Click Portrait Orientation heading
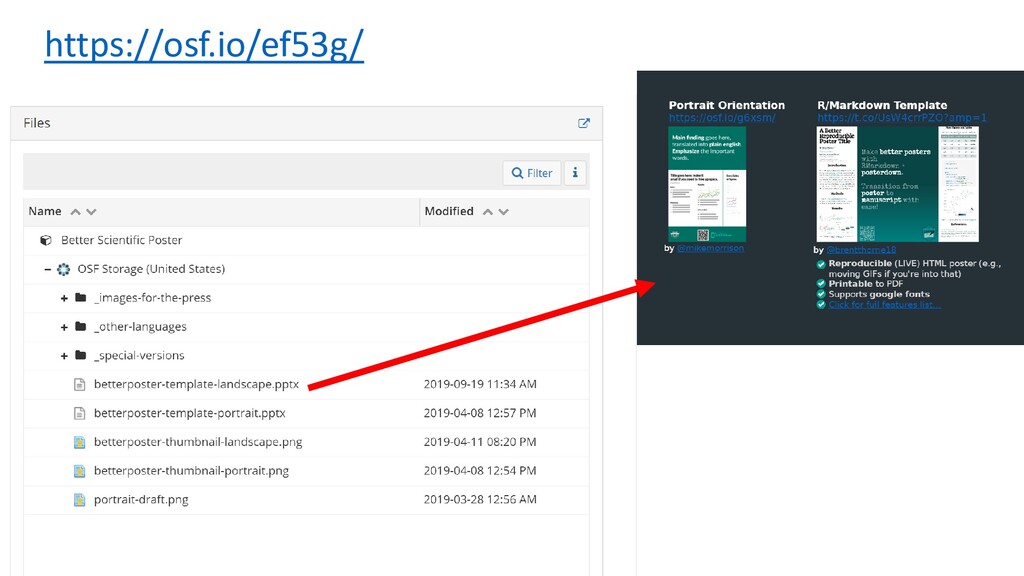The width and height of the screenshot is (1024, 576). [727, 105]
